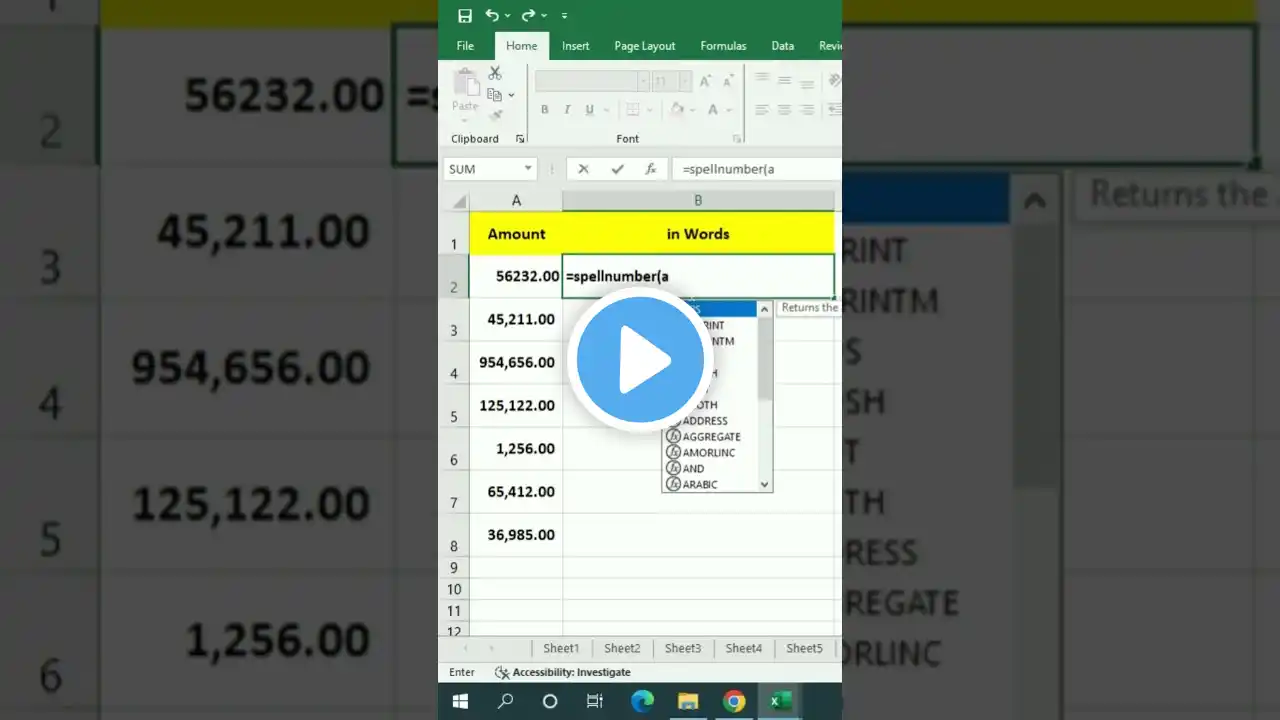This screenshot has width=1280, height=720.
Task: Open the Clipboard dialog launcher
Action: [x=520, y=139]
